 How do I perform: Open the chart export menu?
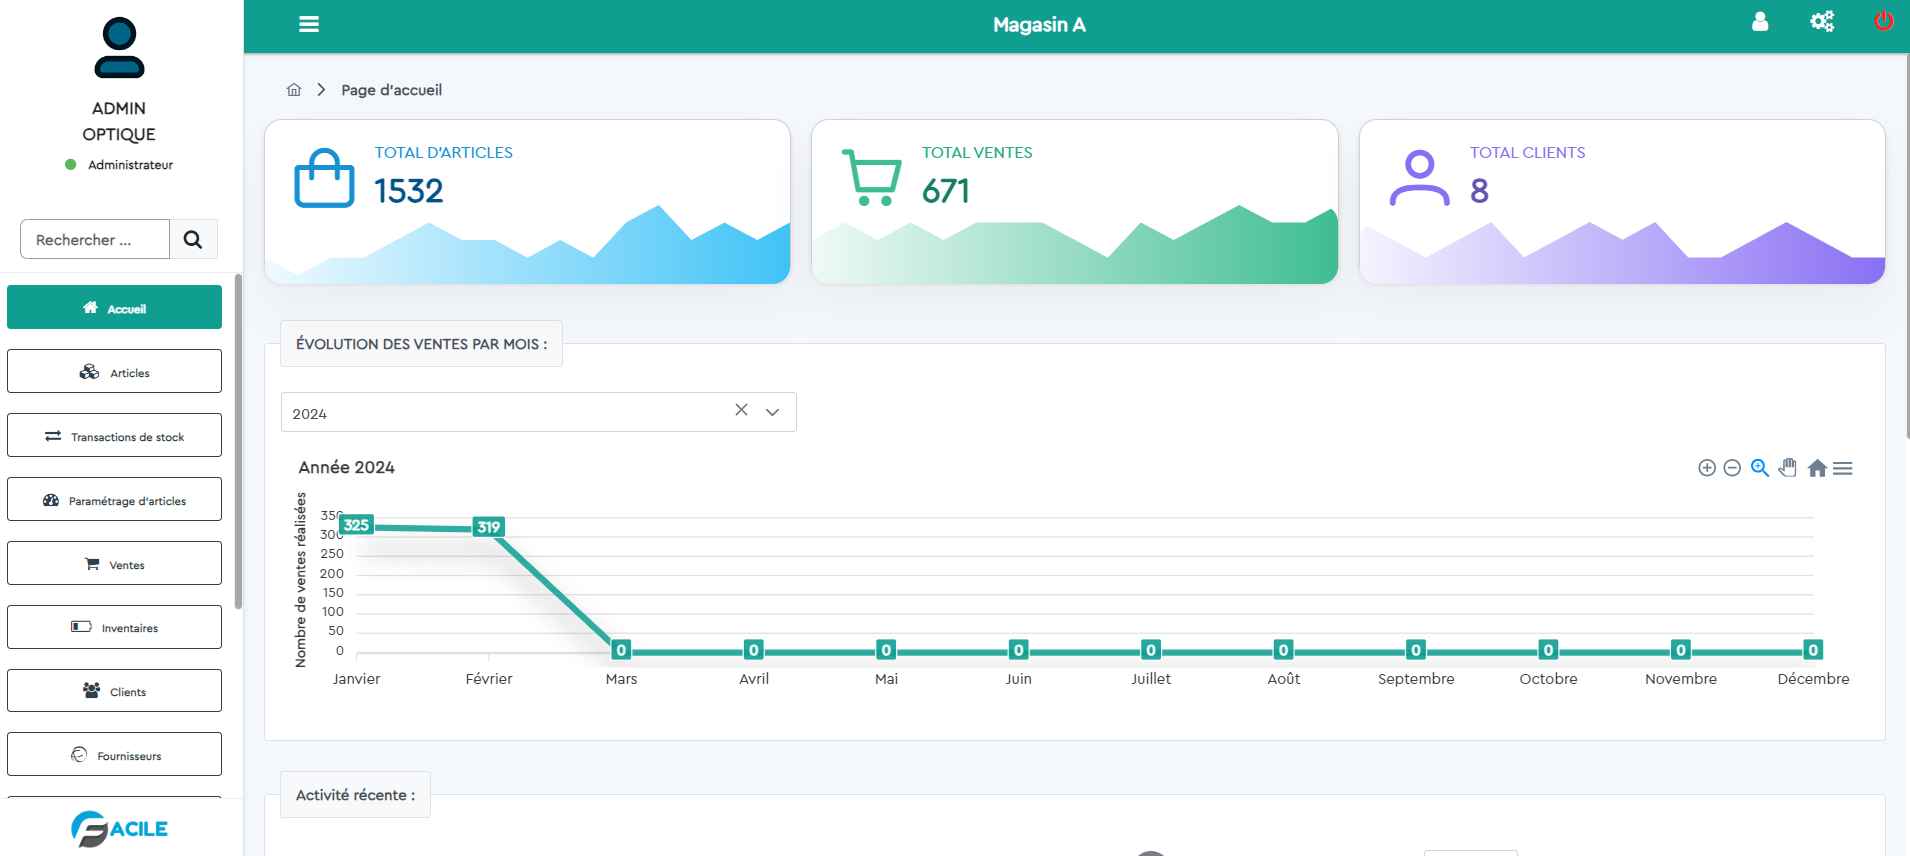tap(1843, 468)
